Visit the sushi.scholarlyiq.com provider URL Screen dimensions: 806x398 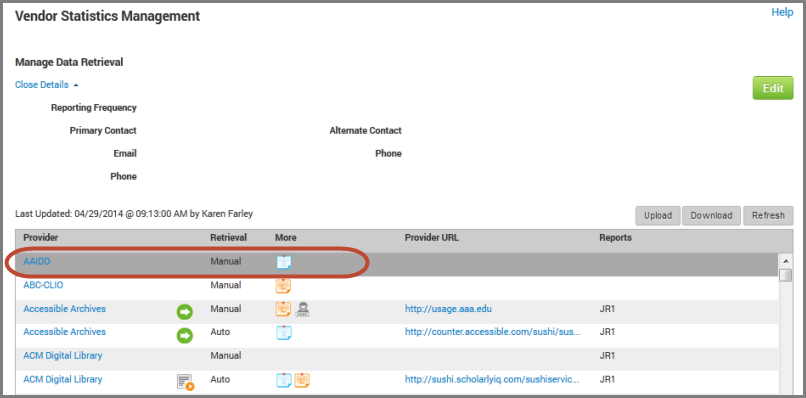tap(492, 379)
